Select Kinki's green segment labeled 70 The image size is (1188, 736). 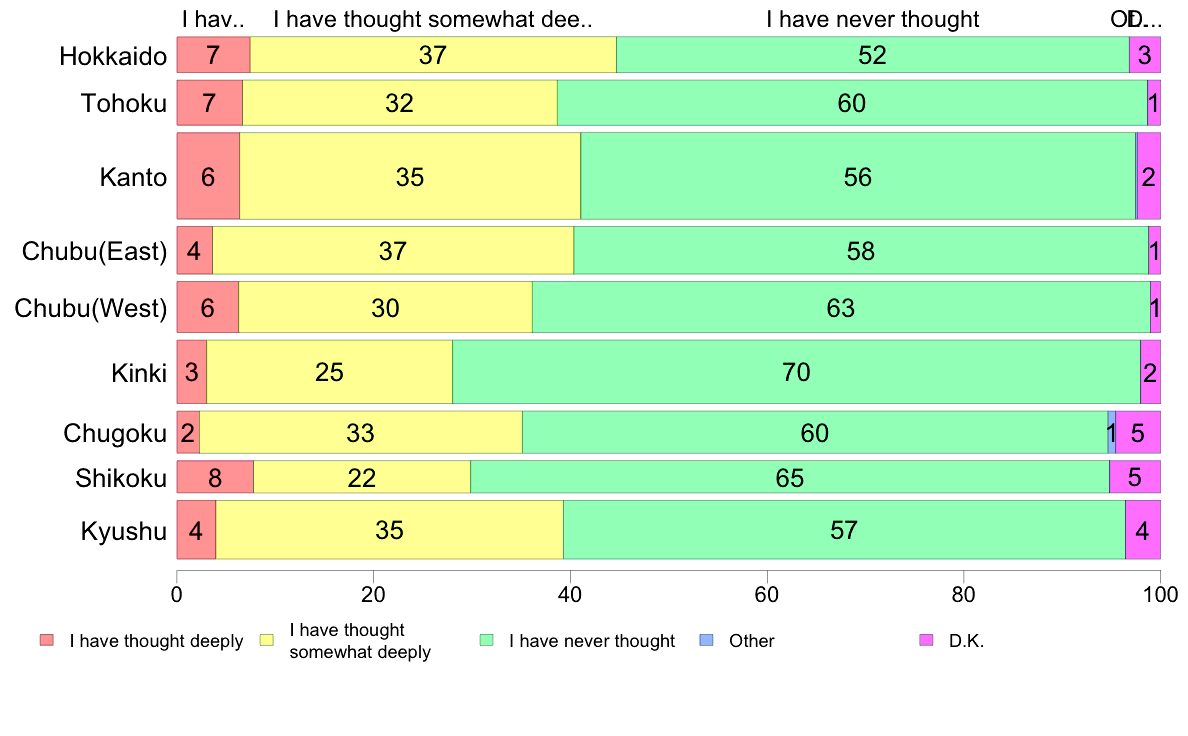(x=796, y=372)
